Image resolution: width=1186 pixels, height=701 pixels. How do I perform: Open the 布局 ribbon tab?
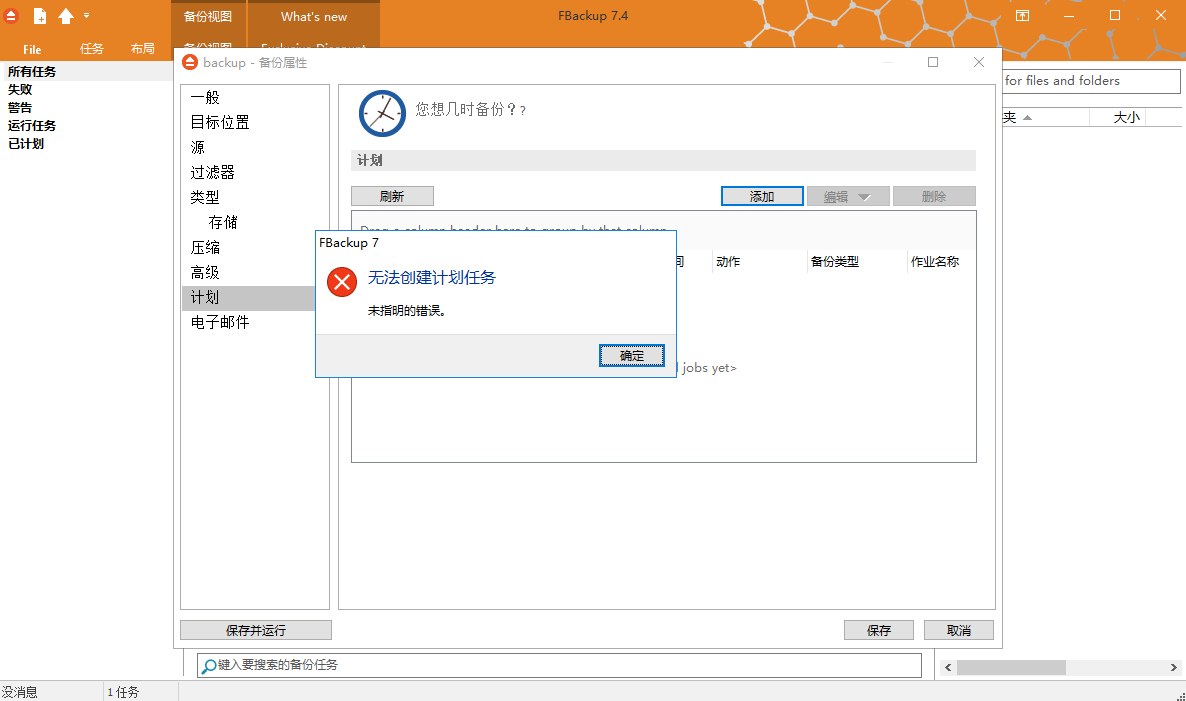click(142, 49)
